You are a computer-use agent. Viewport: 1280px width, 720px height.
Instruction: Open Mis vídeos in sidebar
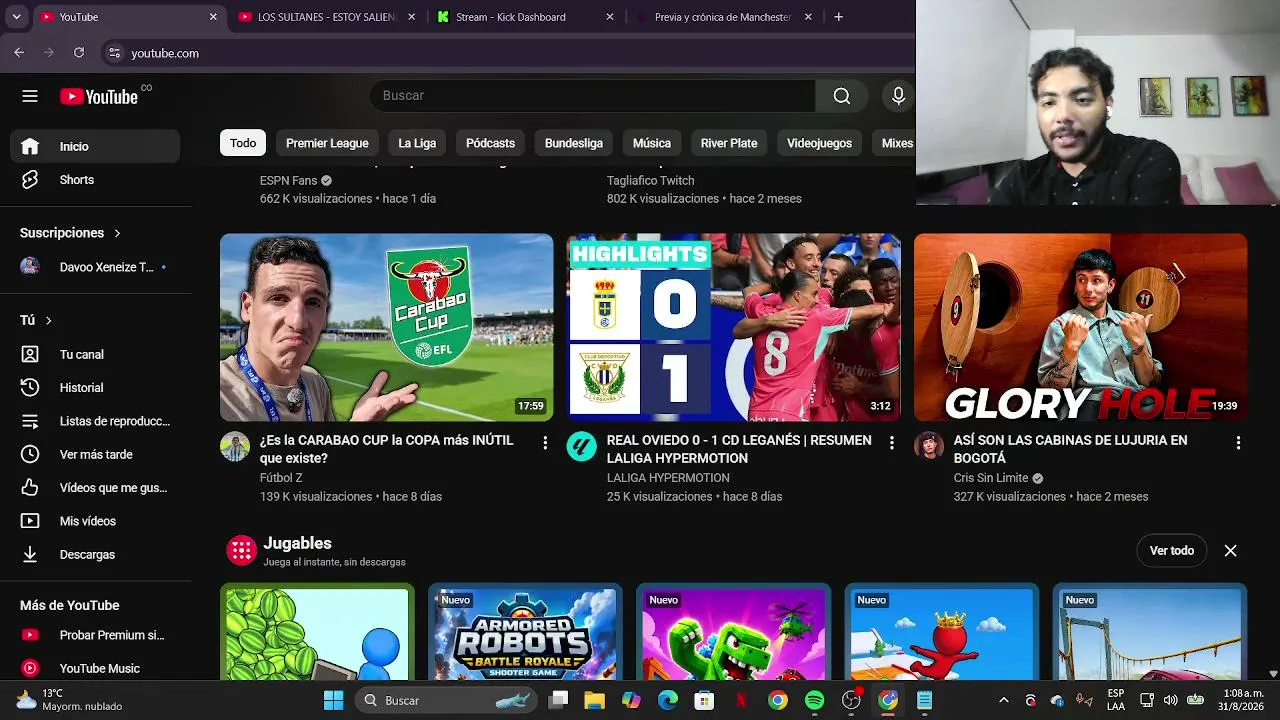click(96, 521)
